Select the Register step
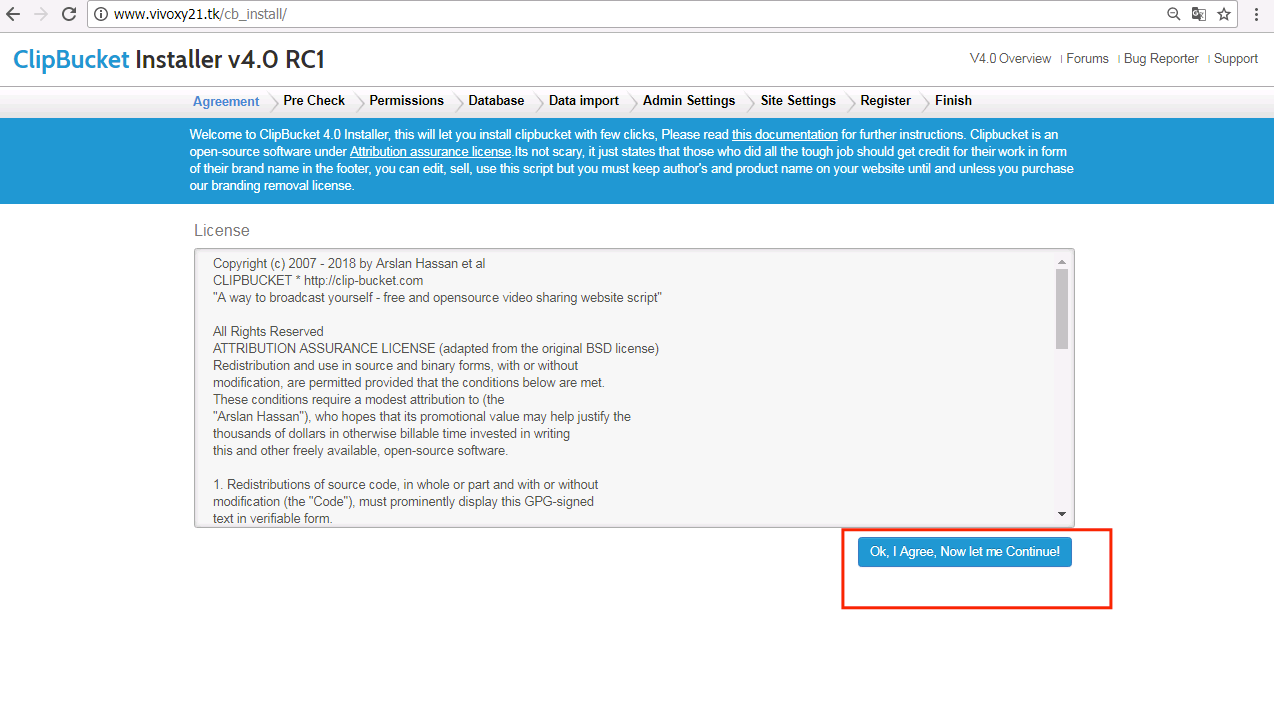This screenshot has width=1274, height=704. [x=886, y=101]
